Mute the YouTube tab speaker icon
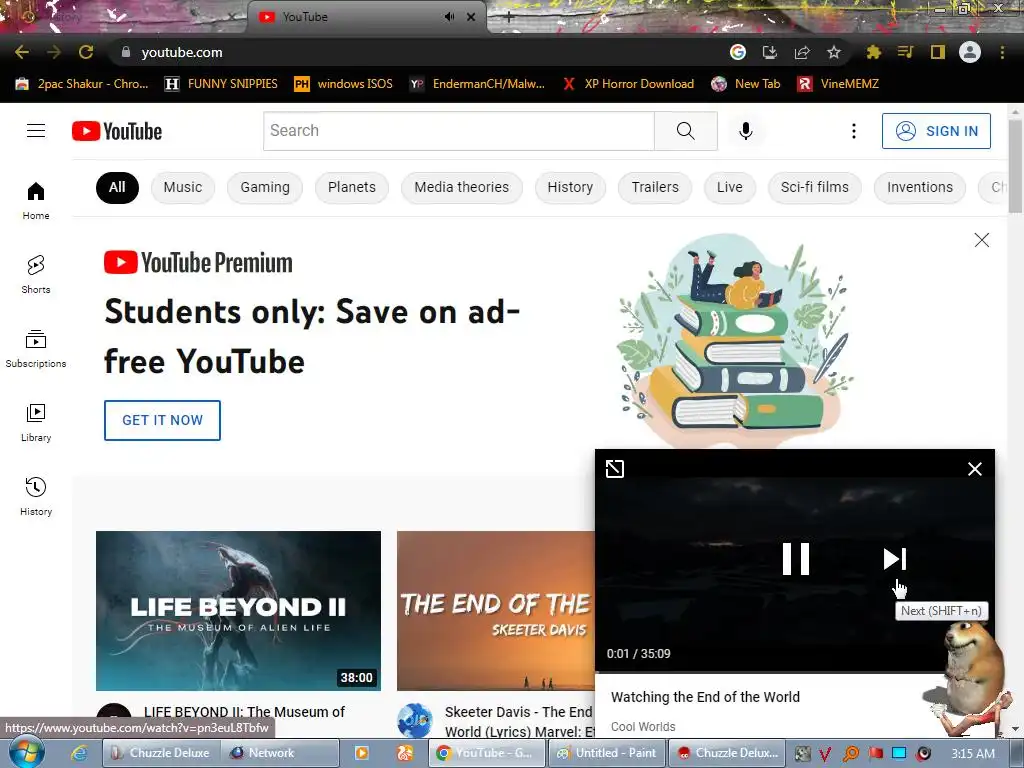 click(449, 17)
